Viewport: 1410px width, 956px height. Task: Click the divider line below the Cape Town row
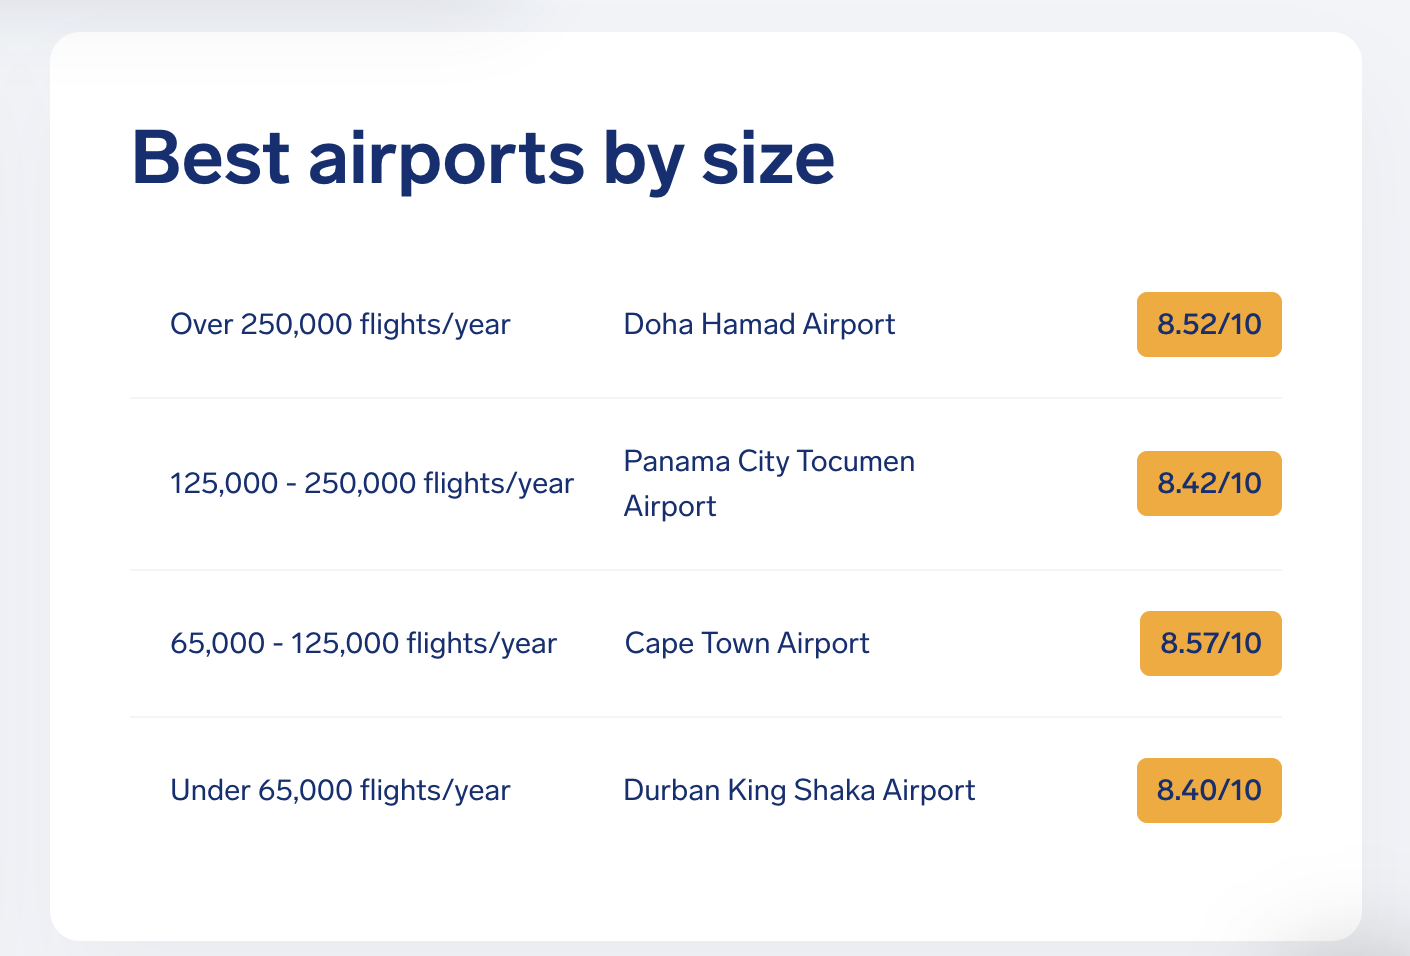(x=706, y=717)
